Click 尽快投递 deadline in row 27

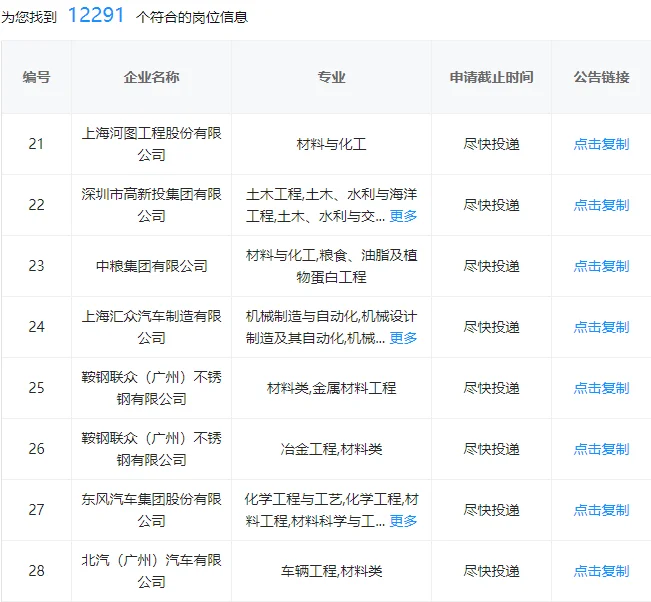pos(491,510)
